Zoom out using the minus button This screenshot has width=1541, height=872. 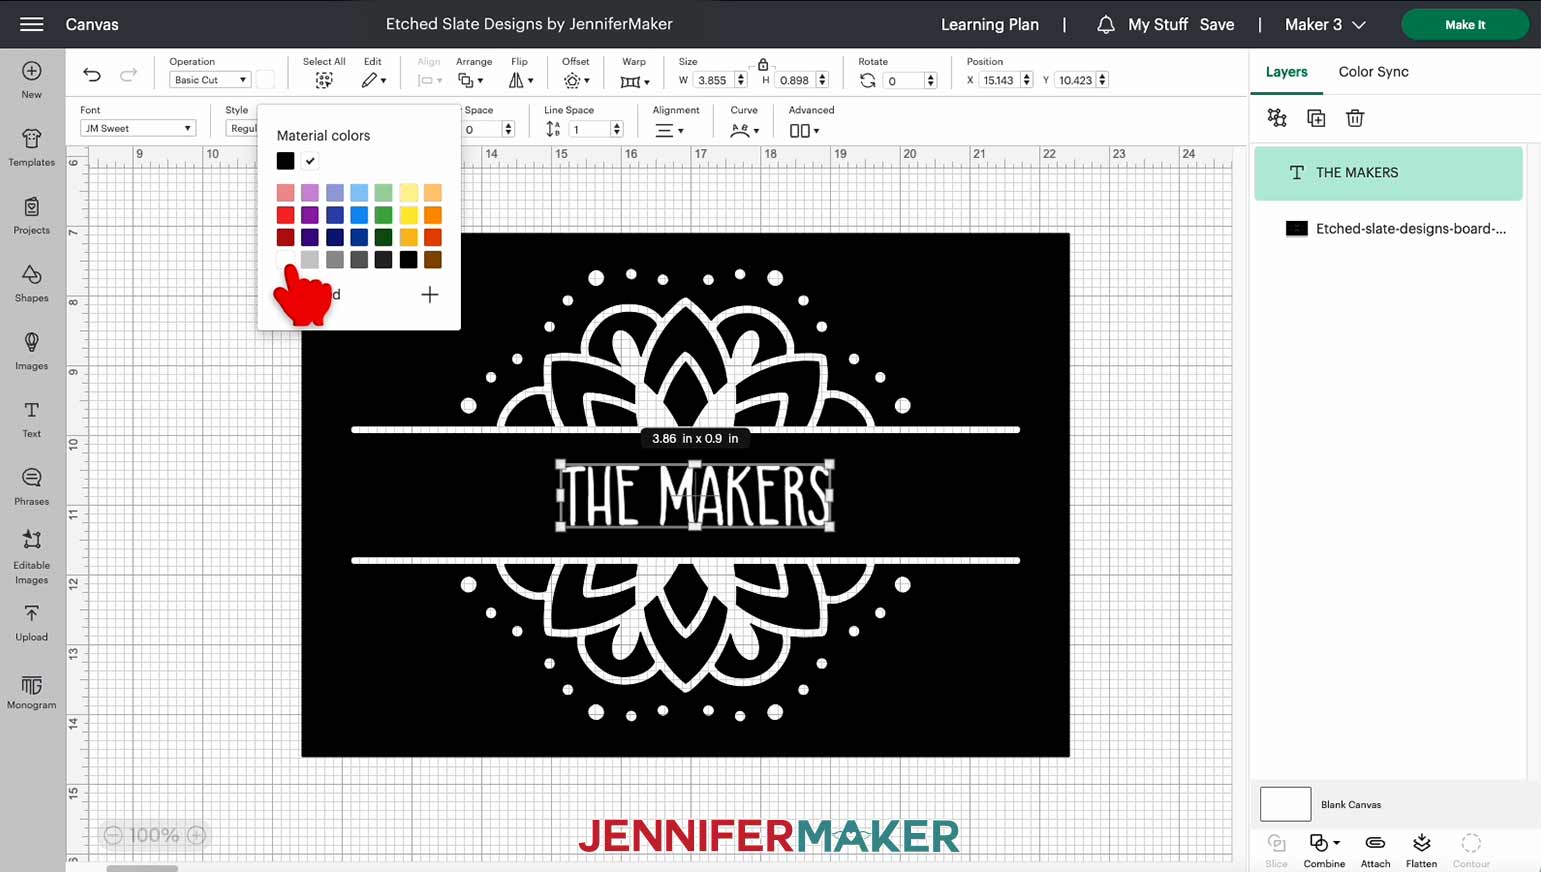(113, 835)
